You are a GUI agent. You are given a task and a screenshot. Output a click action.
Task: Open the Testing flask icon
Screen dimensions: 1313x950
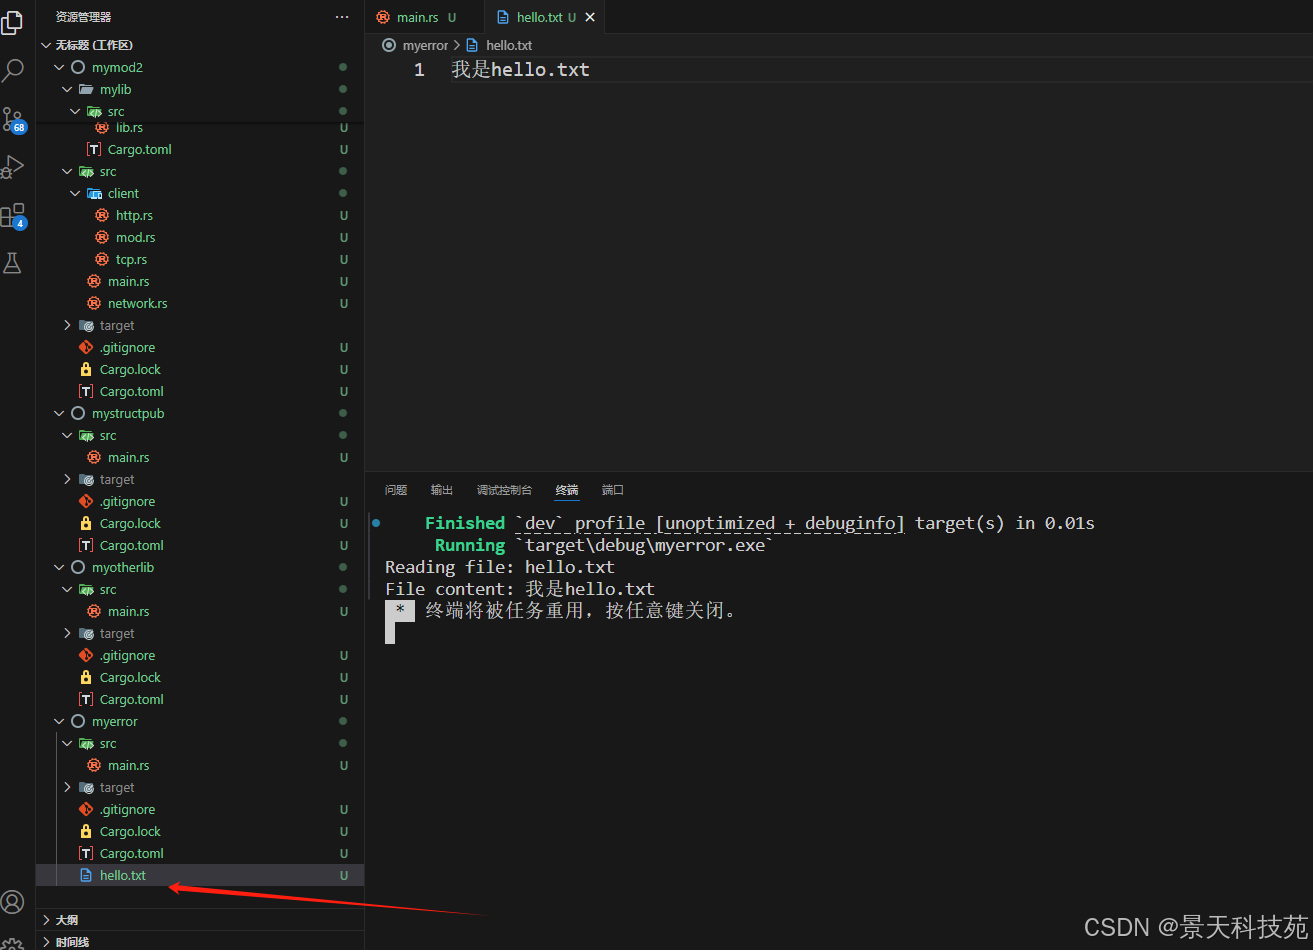(13, 263)
